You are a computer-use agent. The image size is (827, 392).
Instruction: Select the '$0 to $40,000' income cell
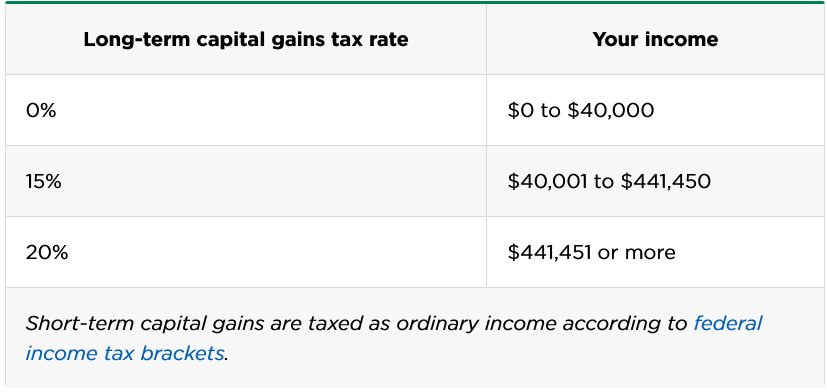tap(656, 110)
